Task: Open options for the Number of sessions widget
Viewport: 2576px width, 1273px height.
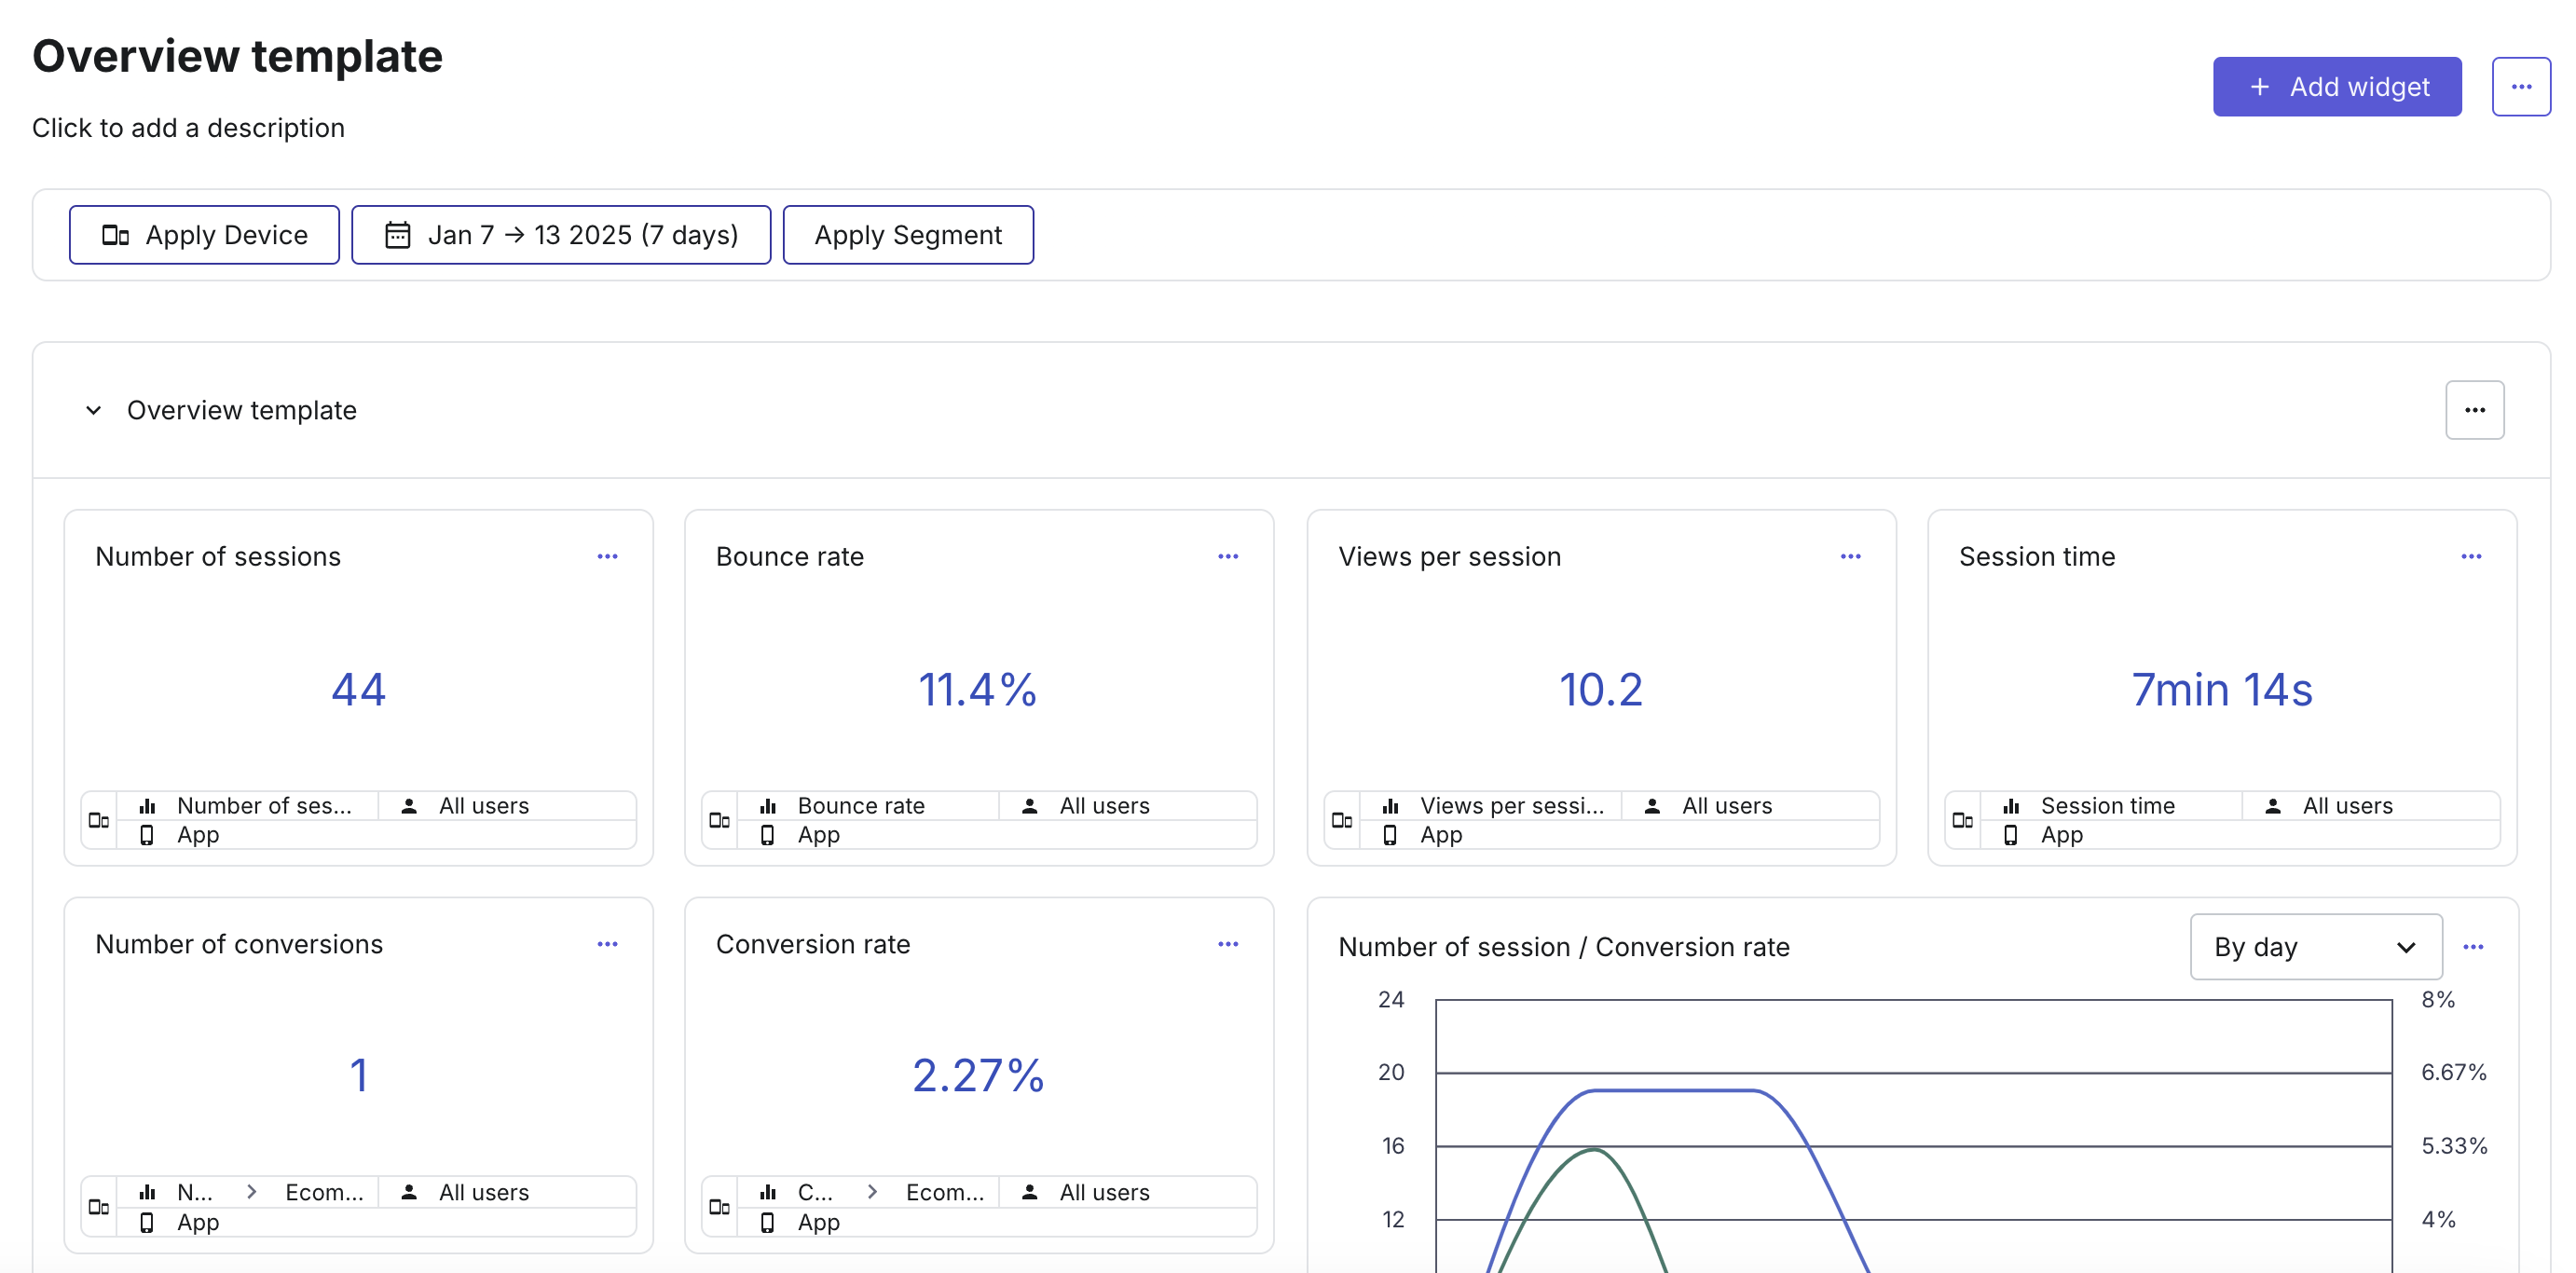Action: click(x=609, y=556)
